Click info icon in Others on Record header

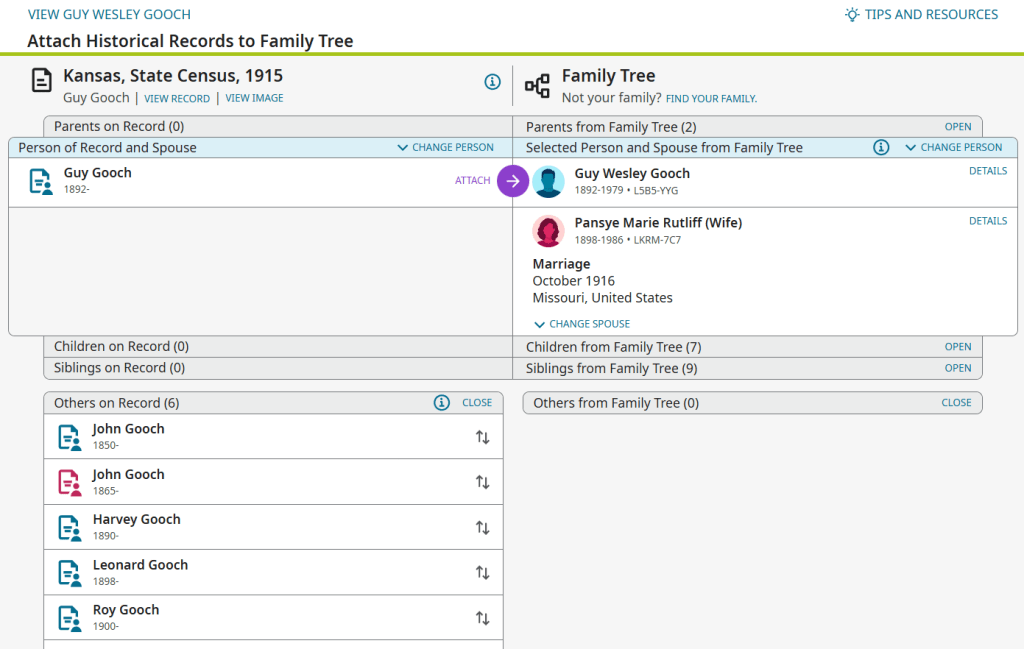point(441,403)
